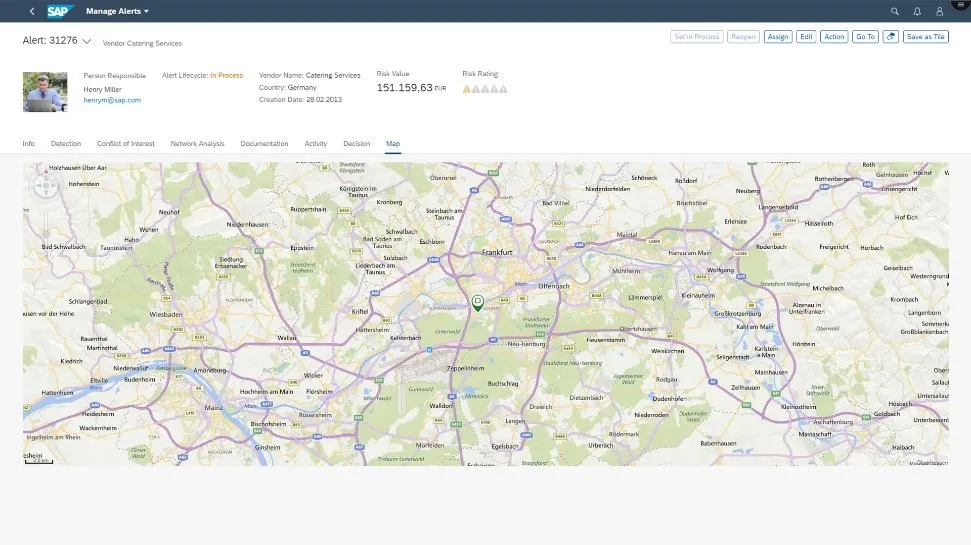This screenshot has width=971, height=545.
Task: Expand the Alert 31276 chevron
Action: tap(87, 42)
